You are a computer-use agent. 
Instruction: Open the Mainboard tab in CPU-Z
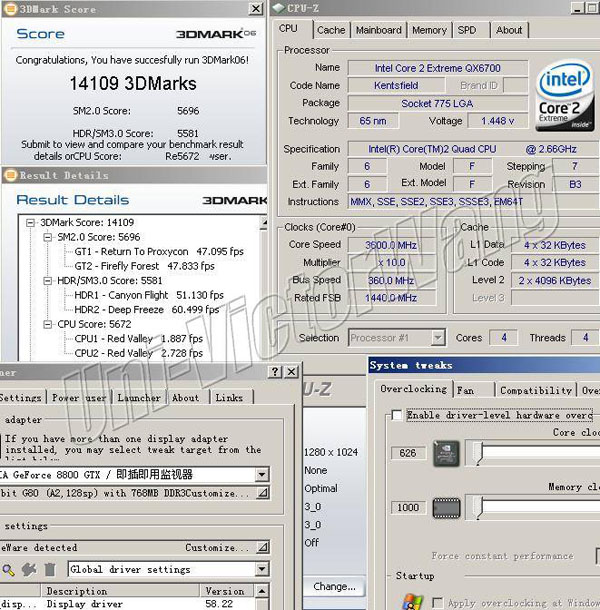[x=379, y=30]
